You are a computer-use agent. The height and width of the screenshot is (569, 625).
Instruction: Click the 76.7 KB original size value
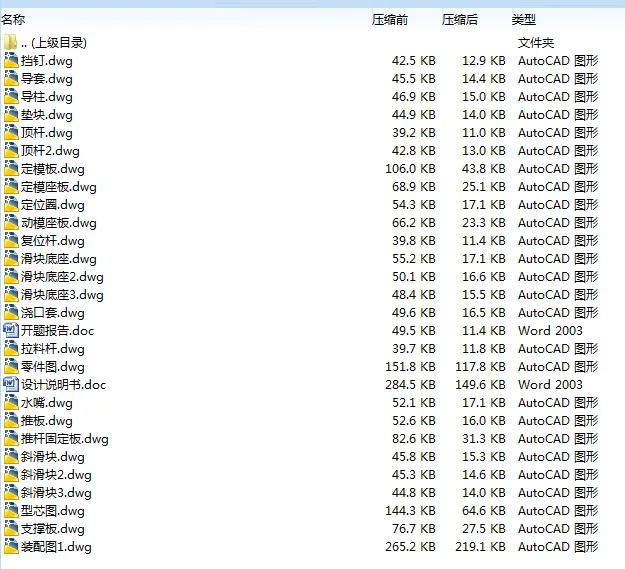(414, 529)
